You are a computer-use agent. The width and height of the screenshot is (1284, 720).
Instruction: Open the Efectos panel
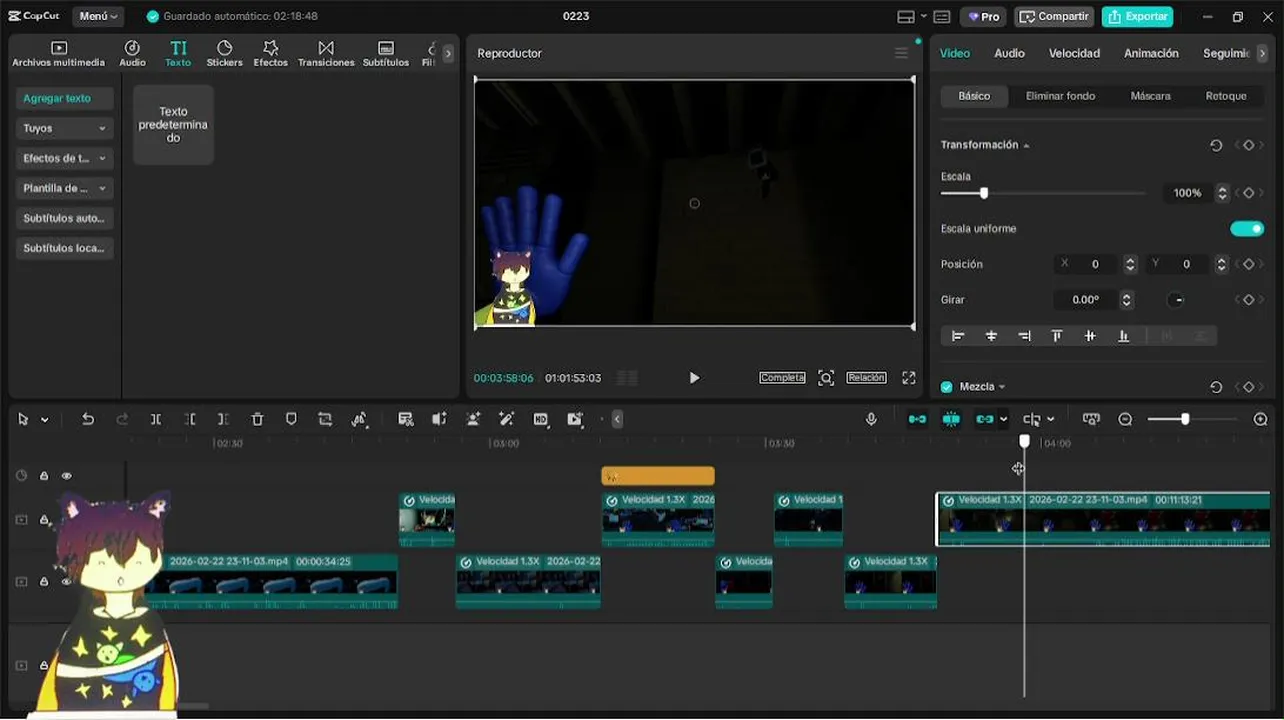click(x=270, y=54)
